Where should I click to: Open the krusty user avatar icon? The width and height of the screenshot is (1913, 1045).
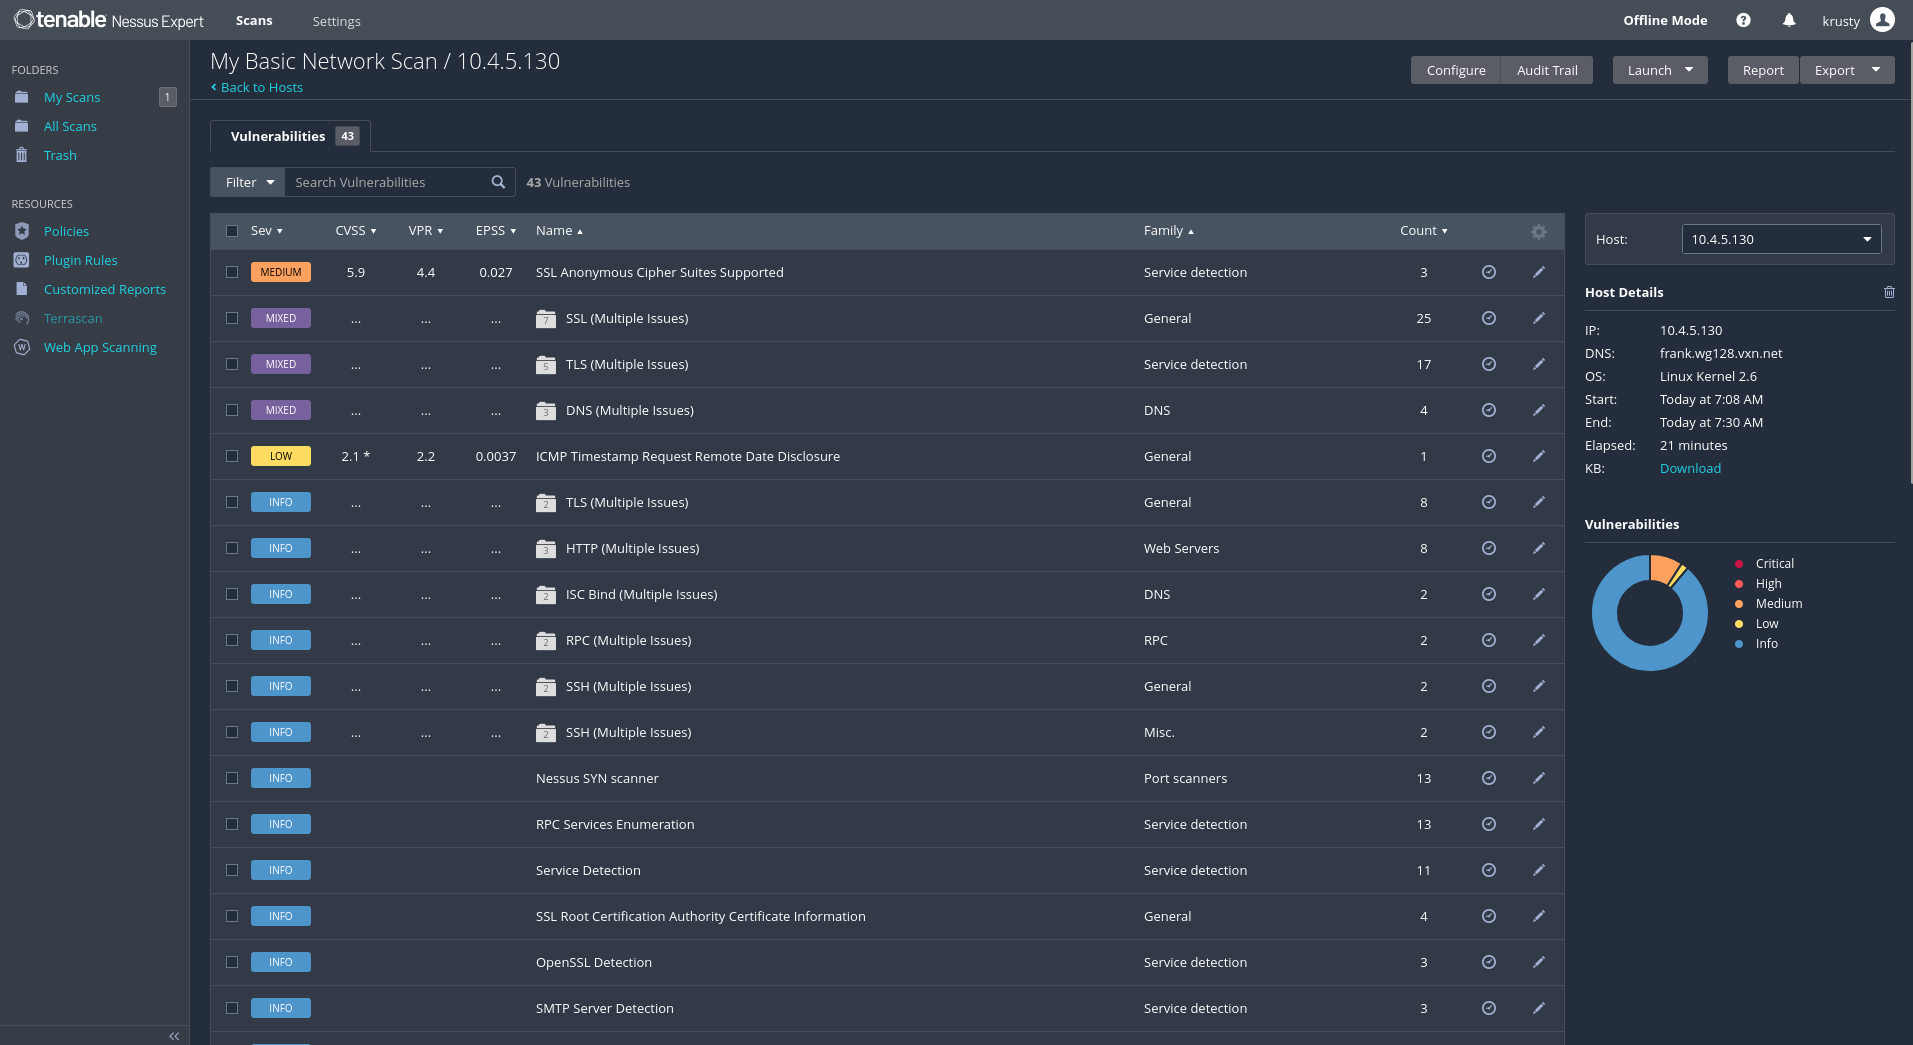click(x=1882, y=20)
